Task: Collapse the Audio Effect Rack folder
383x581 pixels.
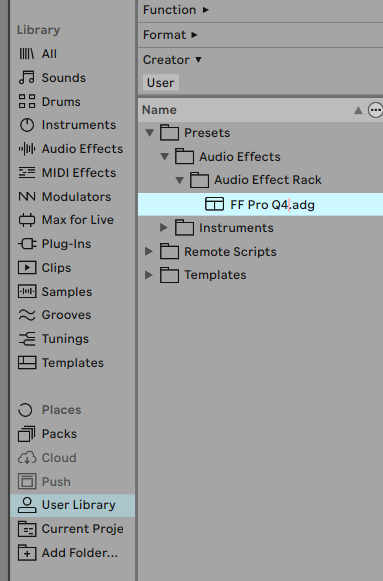Action: (x=180, y=180)
